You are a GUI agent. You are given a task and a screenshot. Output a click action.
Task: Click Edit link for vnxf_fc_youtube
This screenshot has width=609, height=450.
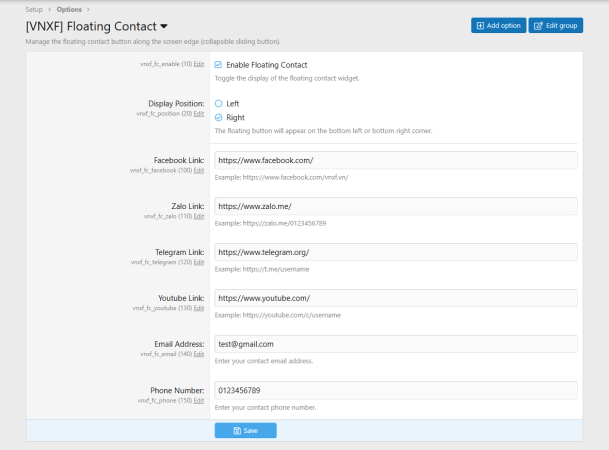(199, 308)
